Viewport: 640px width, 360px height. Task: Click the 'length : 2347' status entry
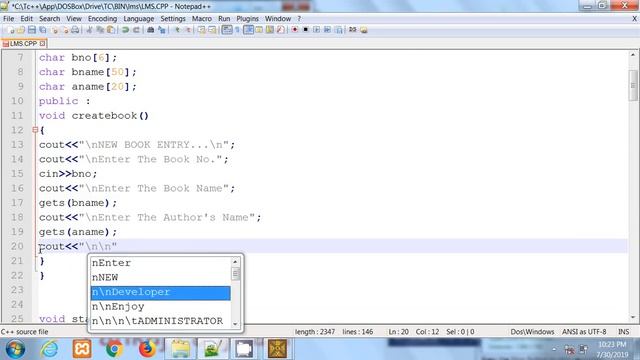point(315,332)
